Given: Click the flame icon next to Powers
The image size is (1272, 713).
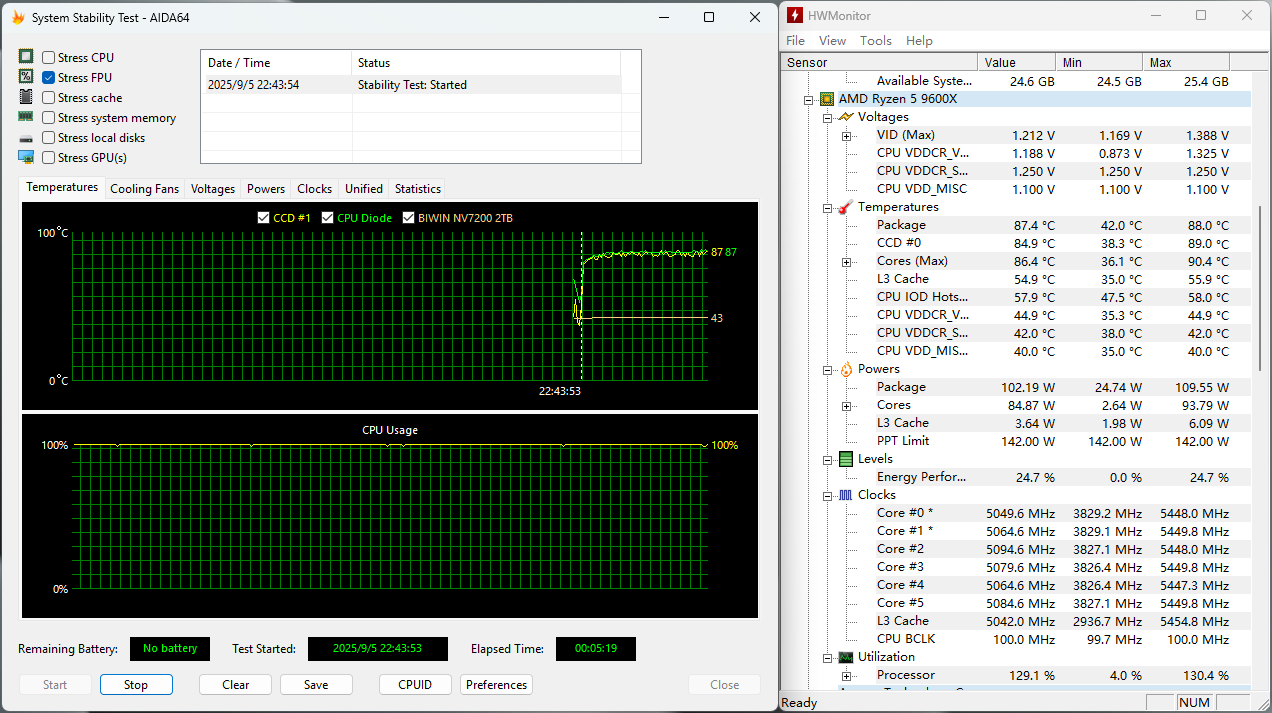Looking at the screenshot, I should [845, 369].
